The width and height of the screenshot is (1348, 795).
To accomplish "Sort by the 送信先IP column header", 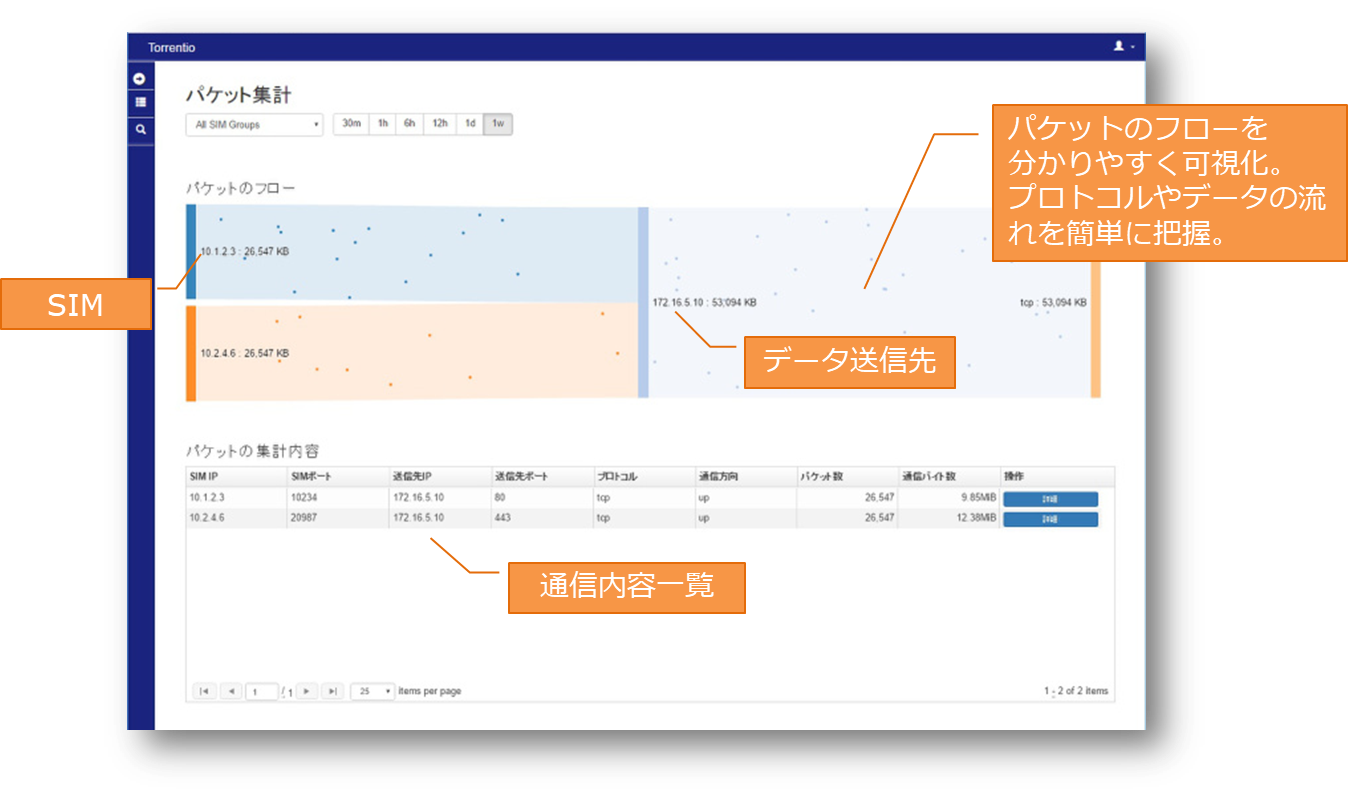I will (x=440, y=477).
